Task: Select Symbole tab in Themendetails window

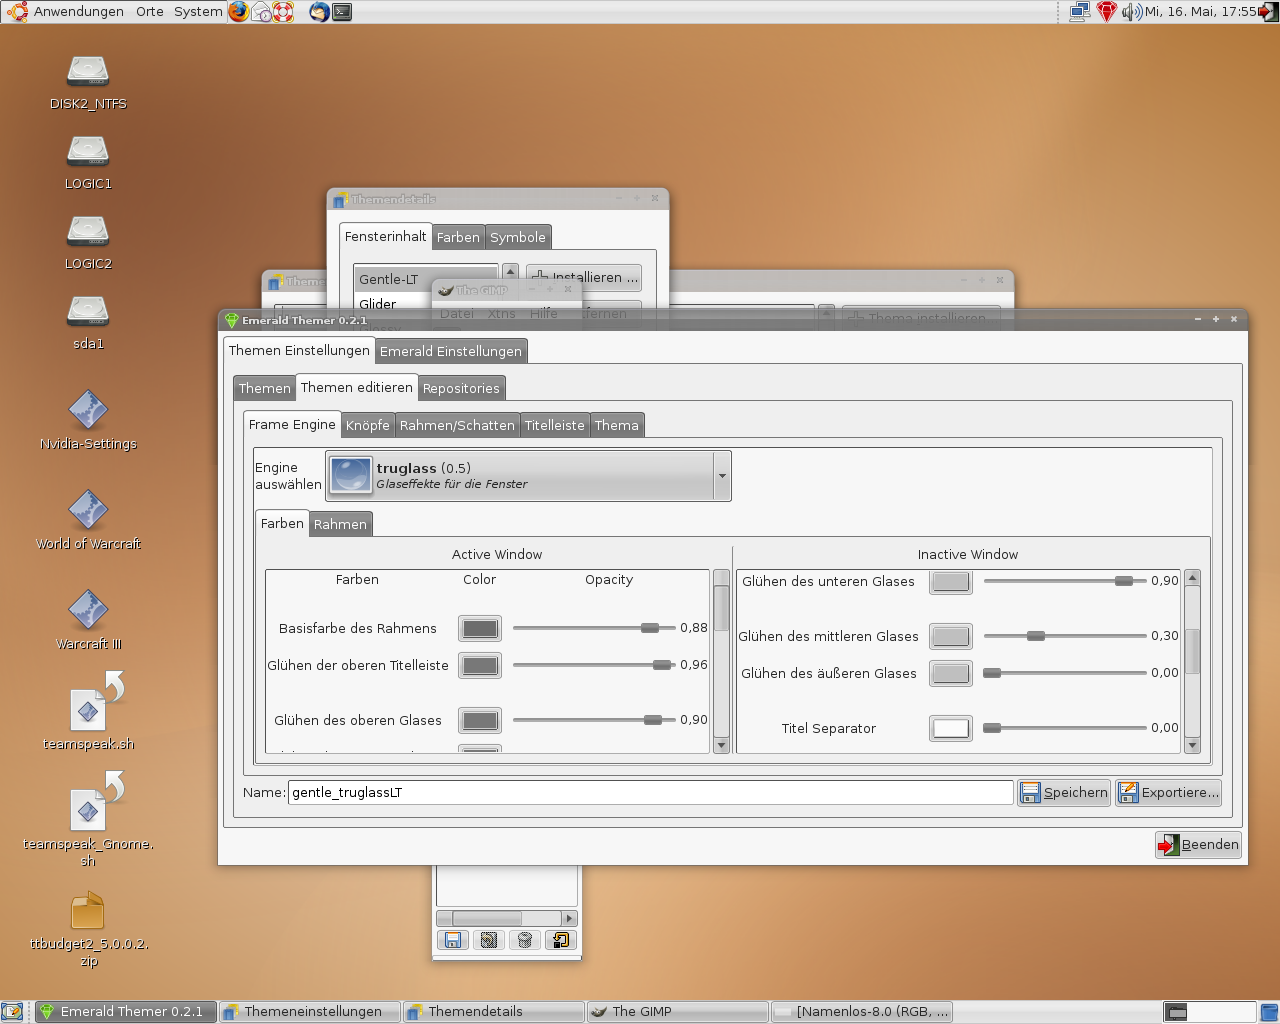Action: pos(518,237)
